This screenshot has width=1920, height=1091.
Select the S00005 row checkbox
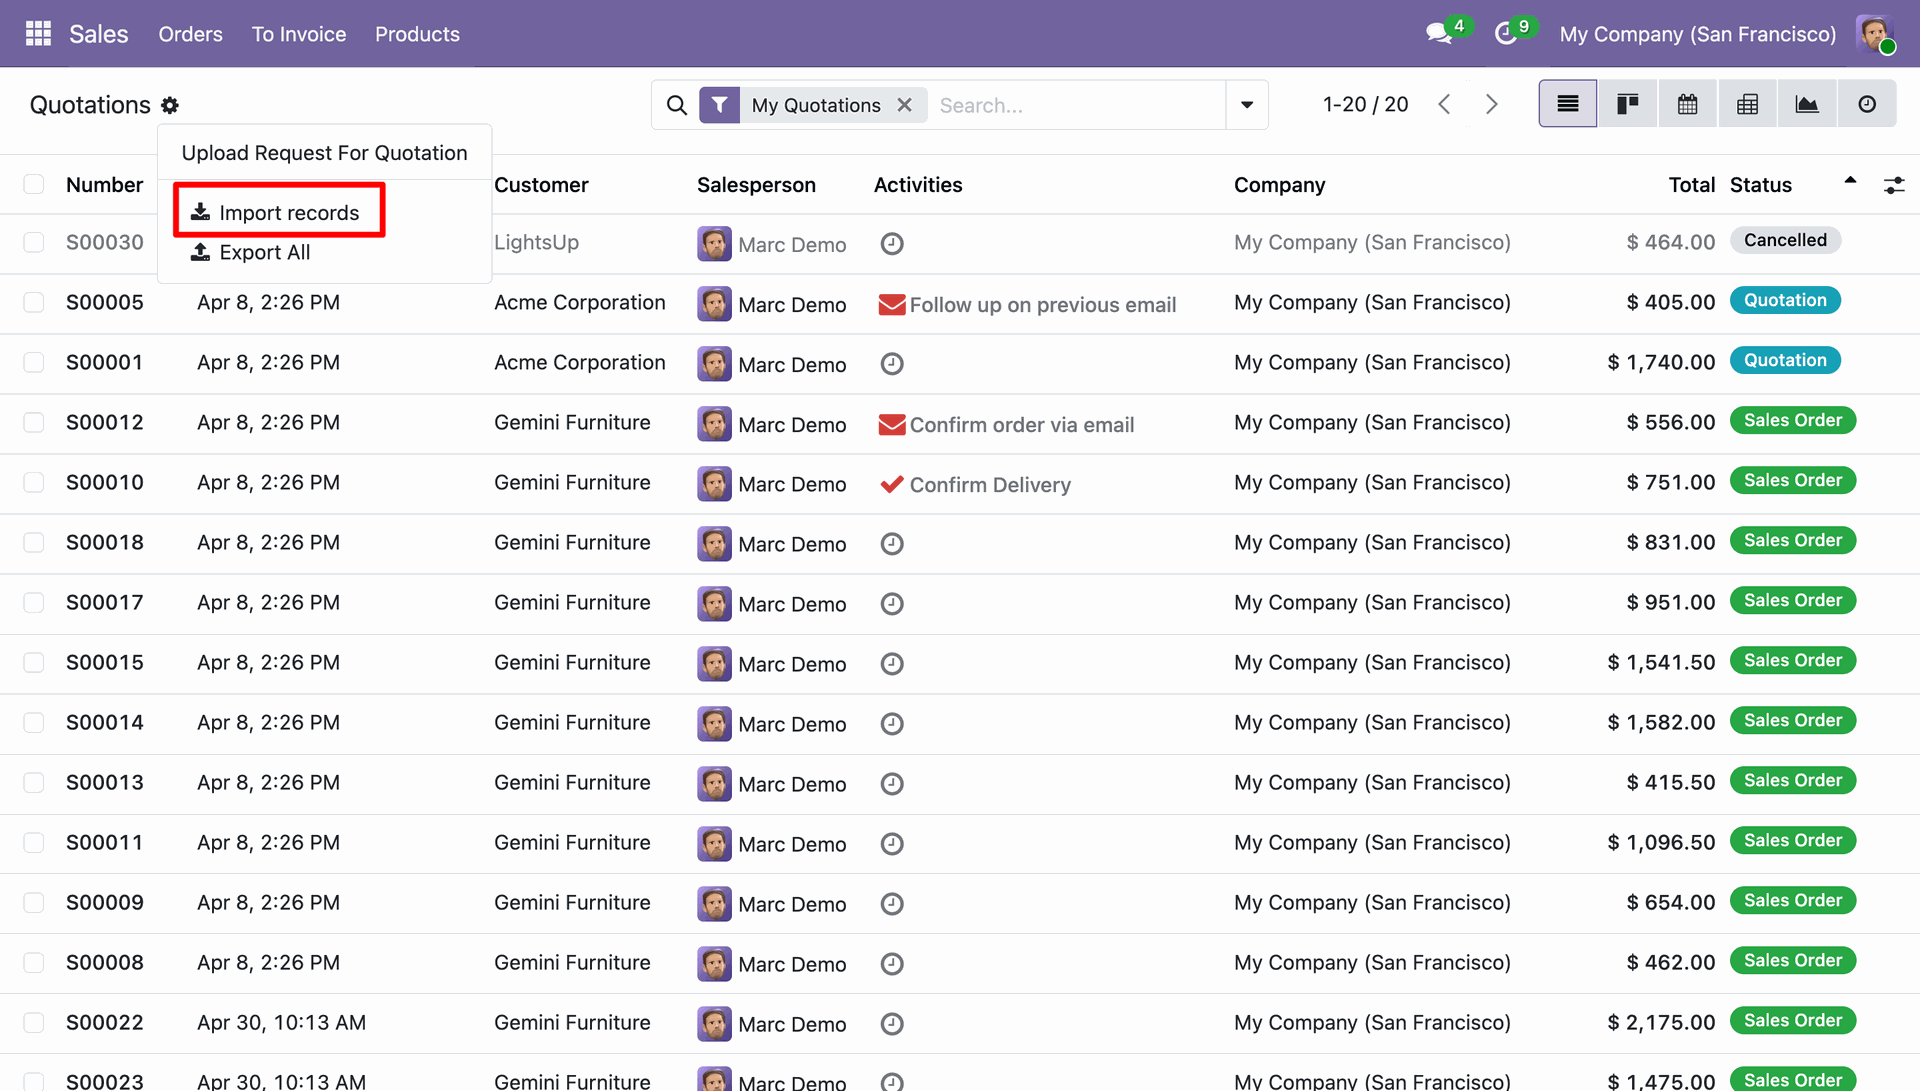click(x=34, y=302)
